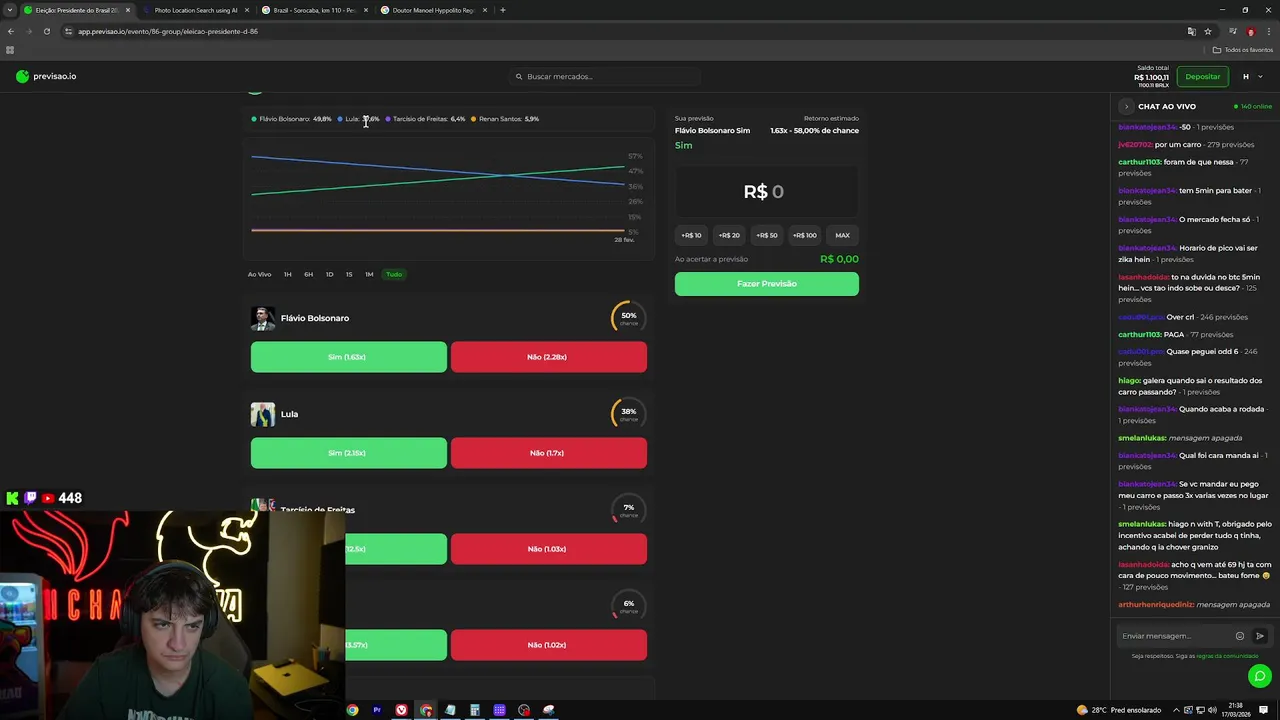Open Calculator in the taskbar
This screenshot has width=1280, height=720.
475,710
